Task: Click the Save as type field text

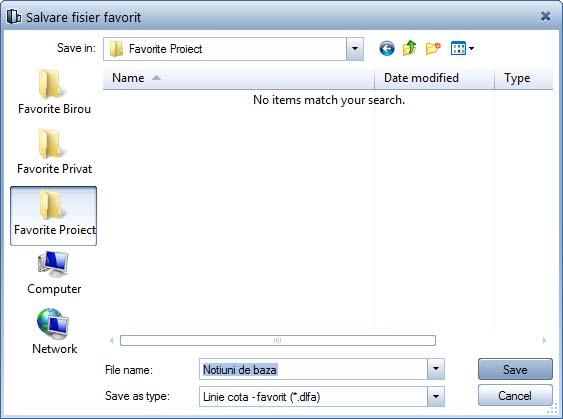Action: 261,397
